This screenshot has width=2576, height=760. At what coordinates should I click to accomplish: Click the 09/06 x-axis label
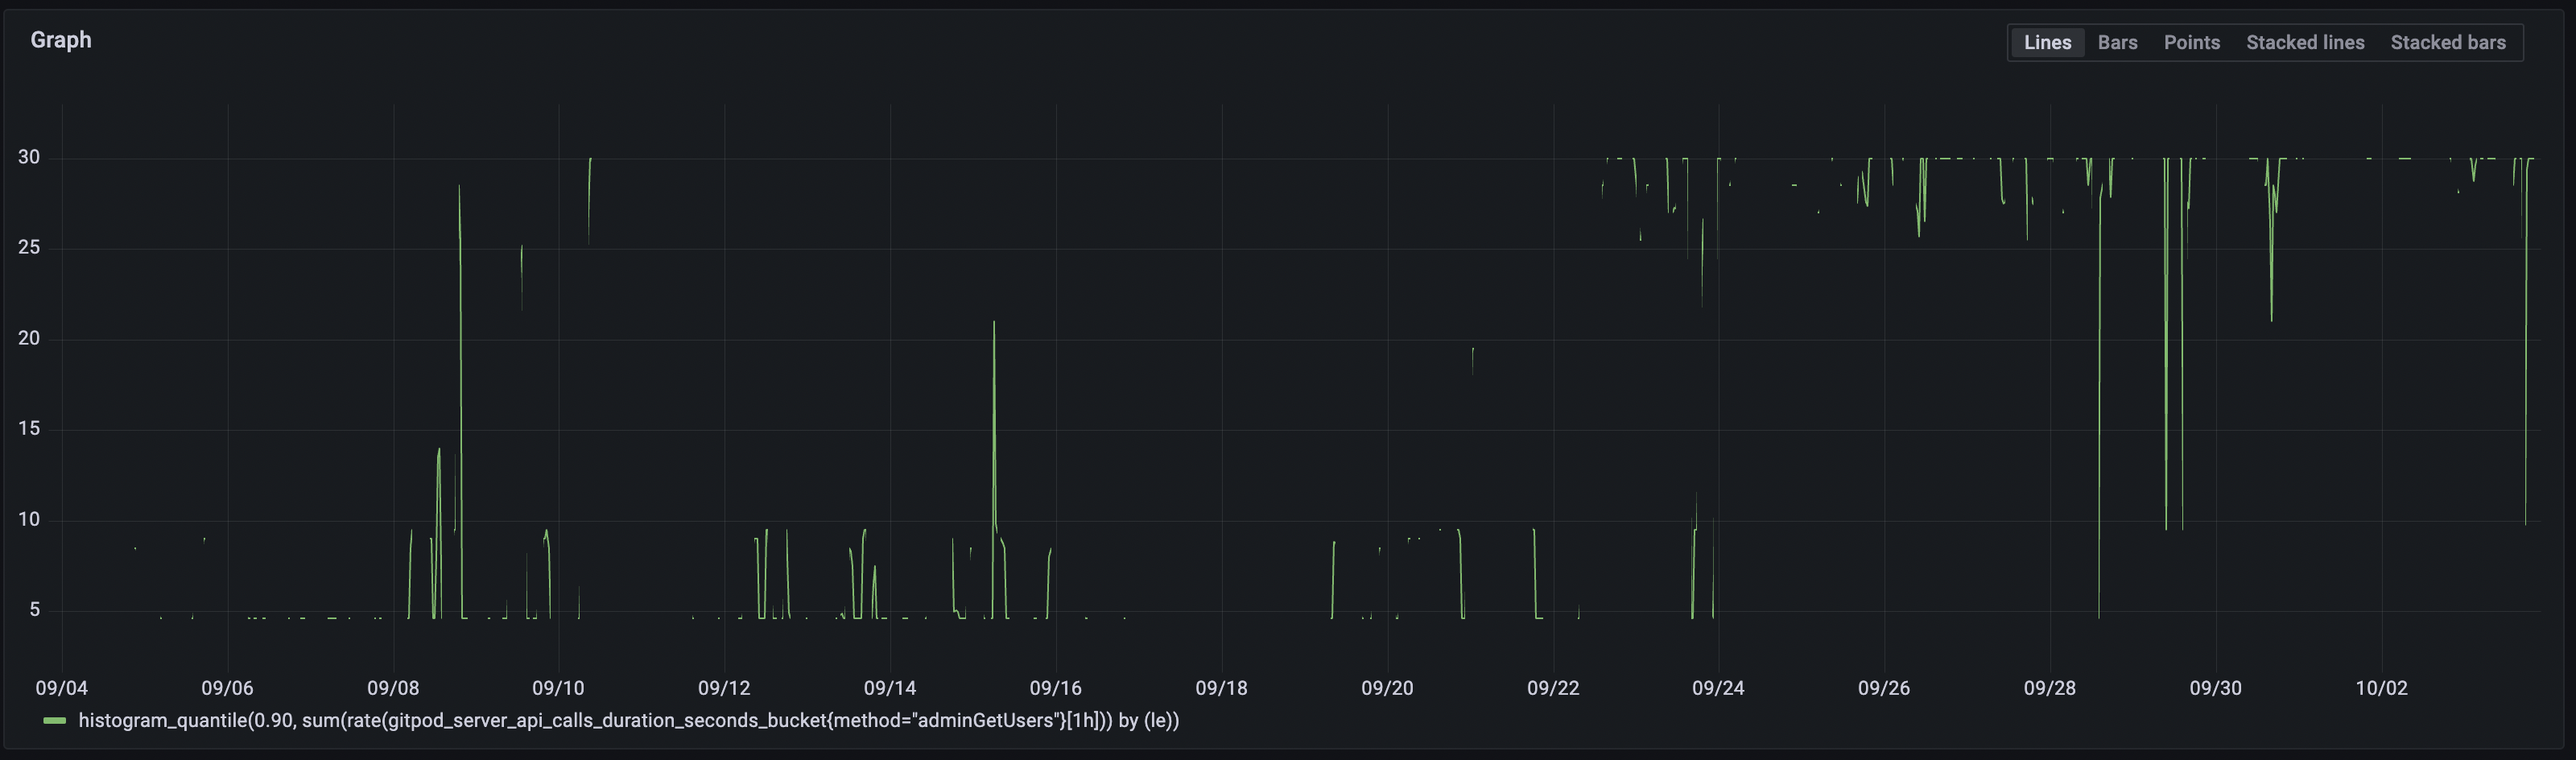227,688
